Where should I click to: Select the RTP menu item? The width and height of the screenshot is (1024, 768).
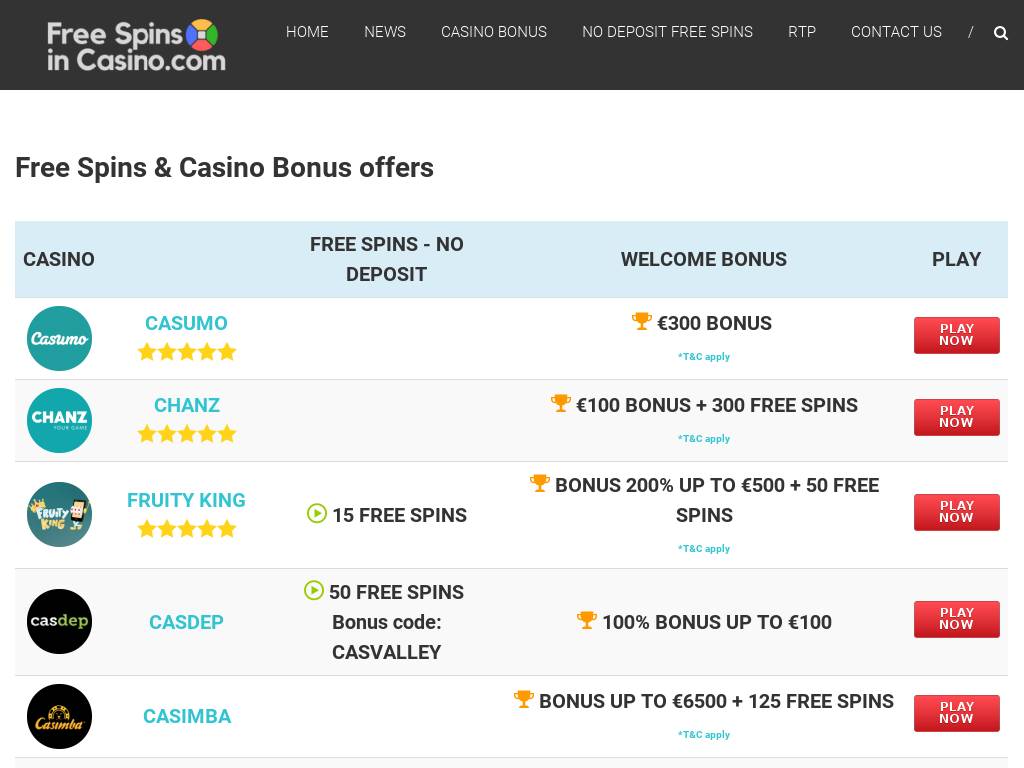click(x=802, y=32)
